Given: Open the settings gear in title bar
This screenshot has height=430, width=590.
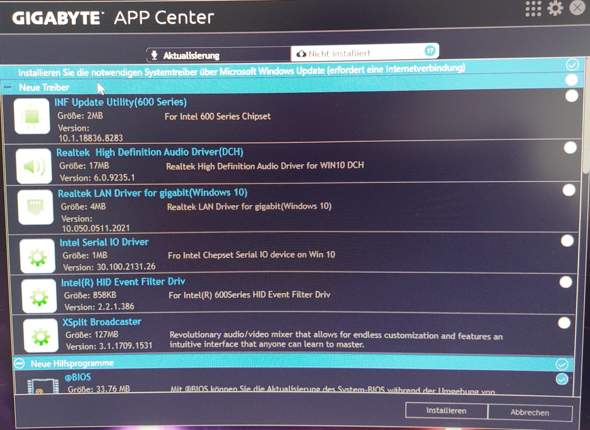Looking at the screenshot, I should 555,8.
